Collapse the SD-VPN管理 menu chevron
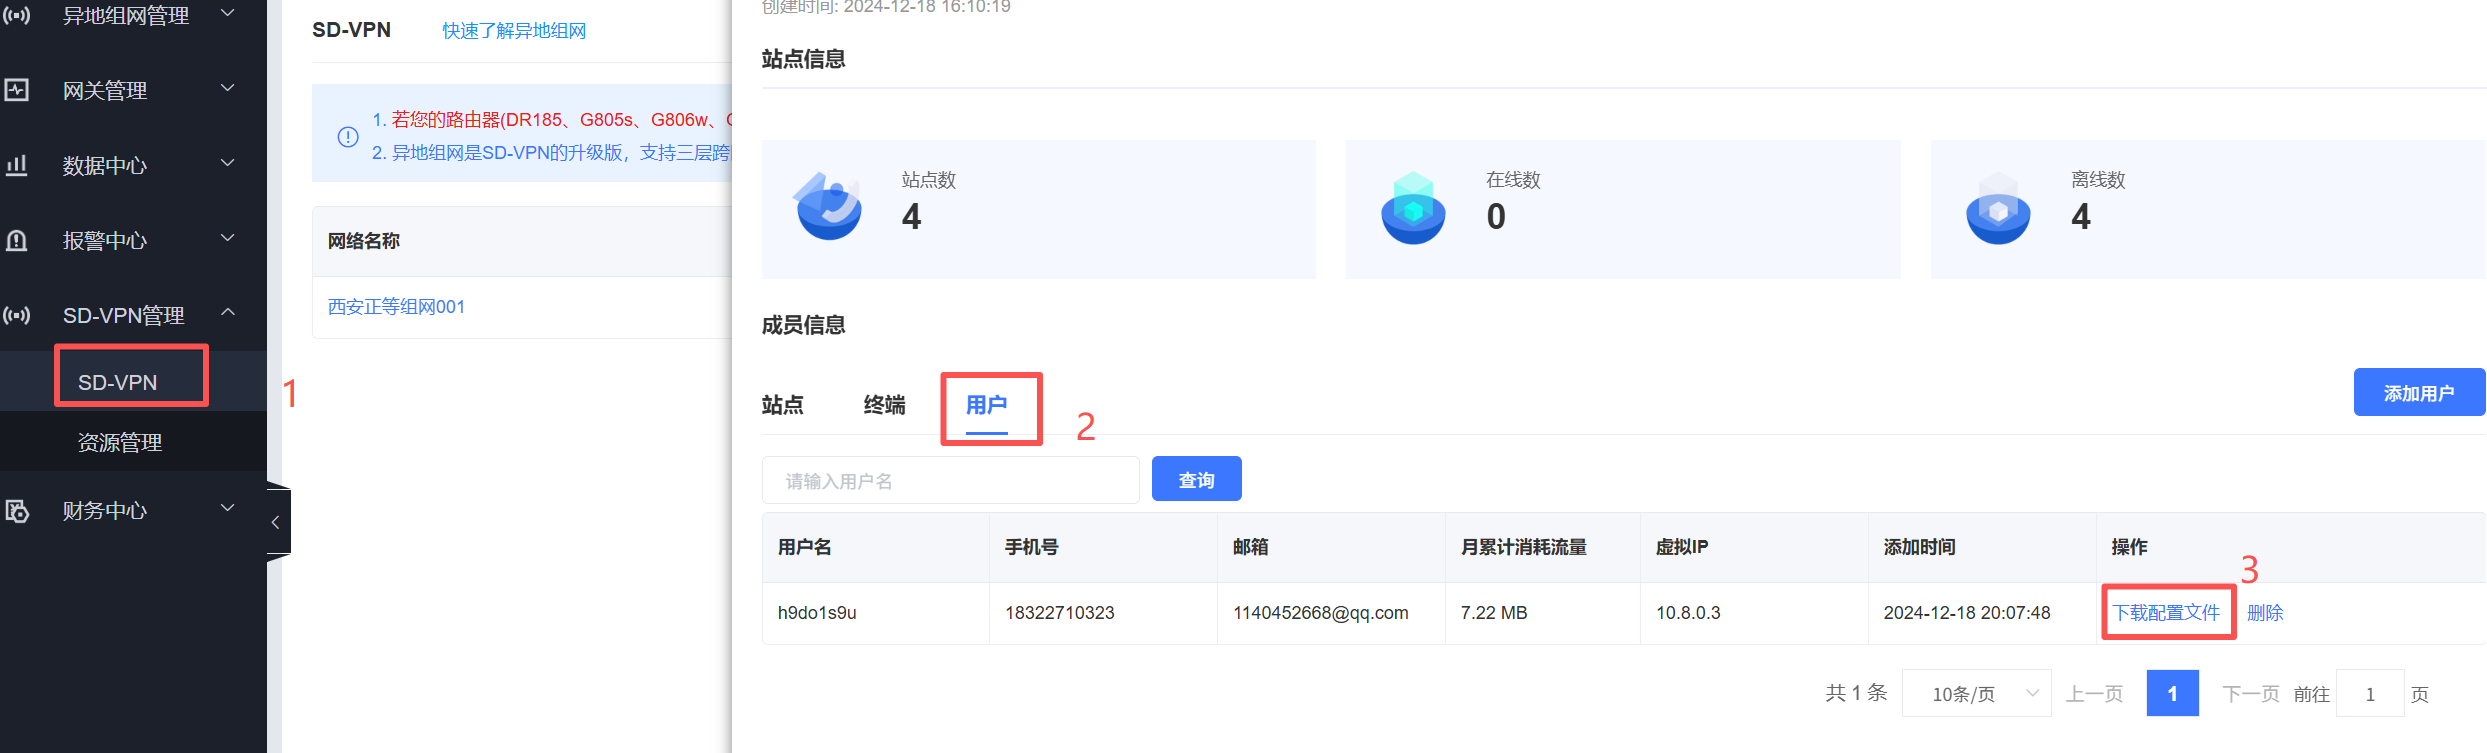The width and height of the screenshot is (2487, 753). 228,313
